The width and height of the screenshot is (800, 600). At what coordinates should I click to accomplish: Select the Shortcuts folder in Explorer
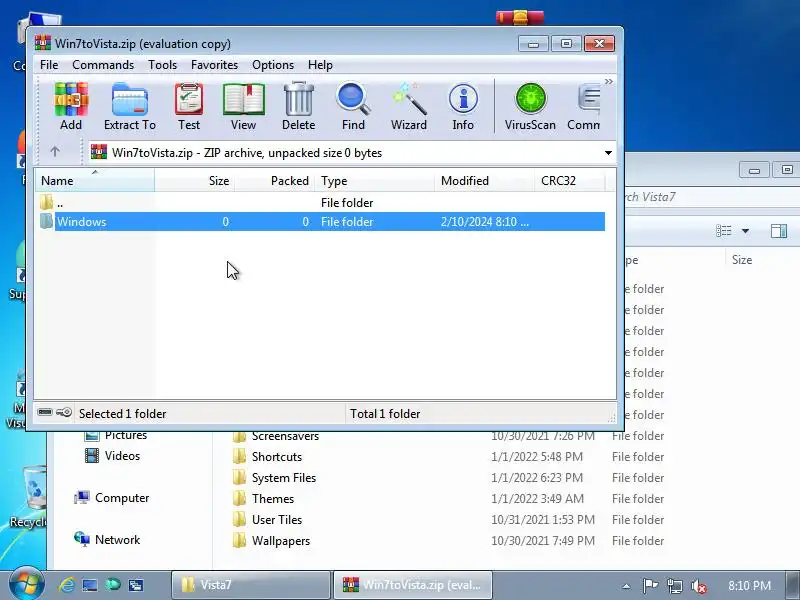pos(267,457)
